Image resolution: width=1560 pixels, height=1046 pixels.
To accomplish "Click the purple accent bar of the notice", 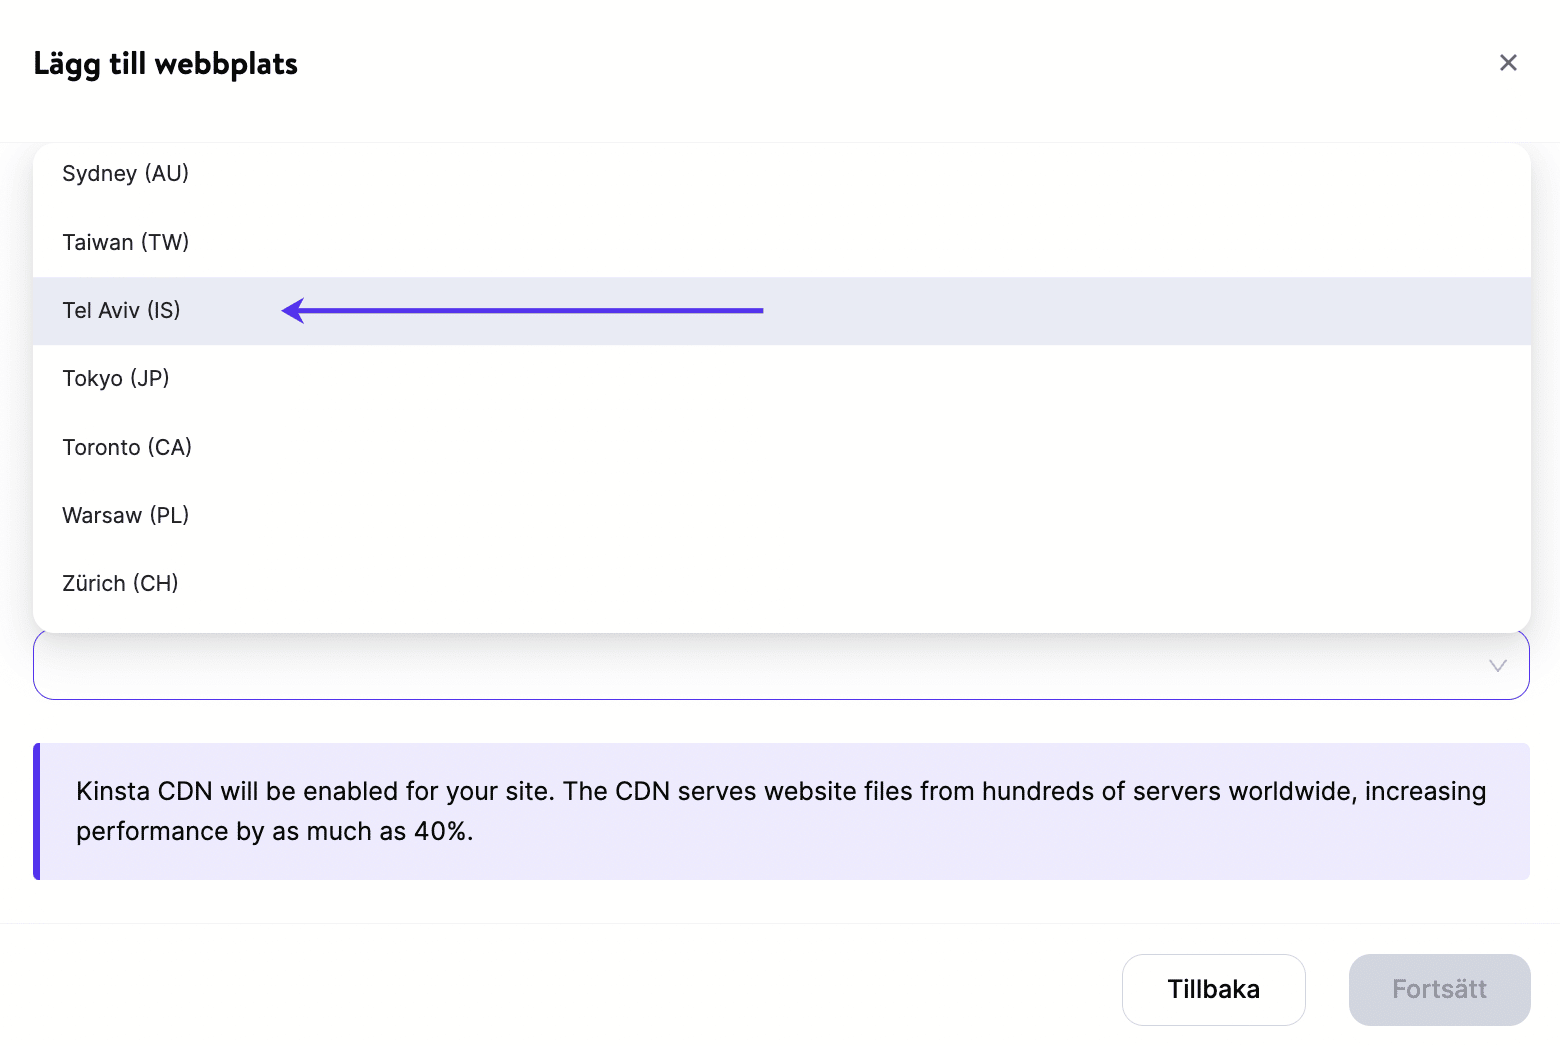I will [37, 811].
